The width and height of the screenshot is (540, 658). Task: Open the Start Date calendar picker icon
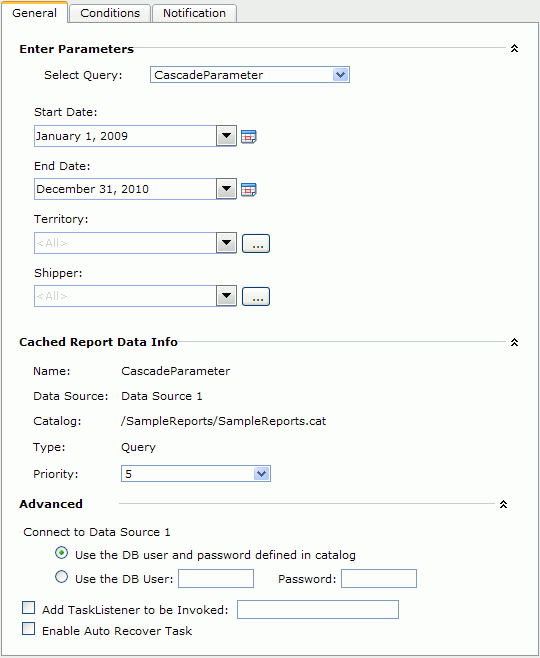click(248, 136)
